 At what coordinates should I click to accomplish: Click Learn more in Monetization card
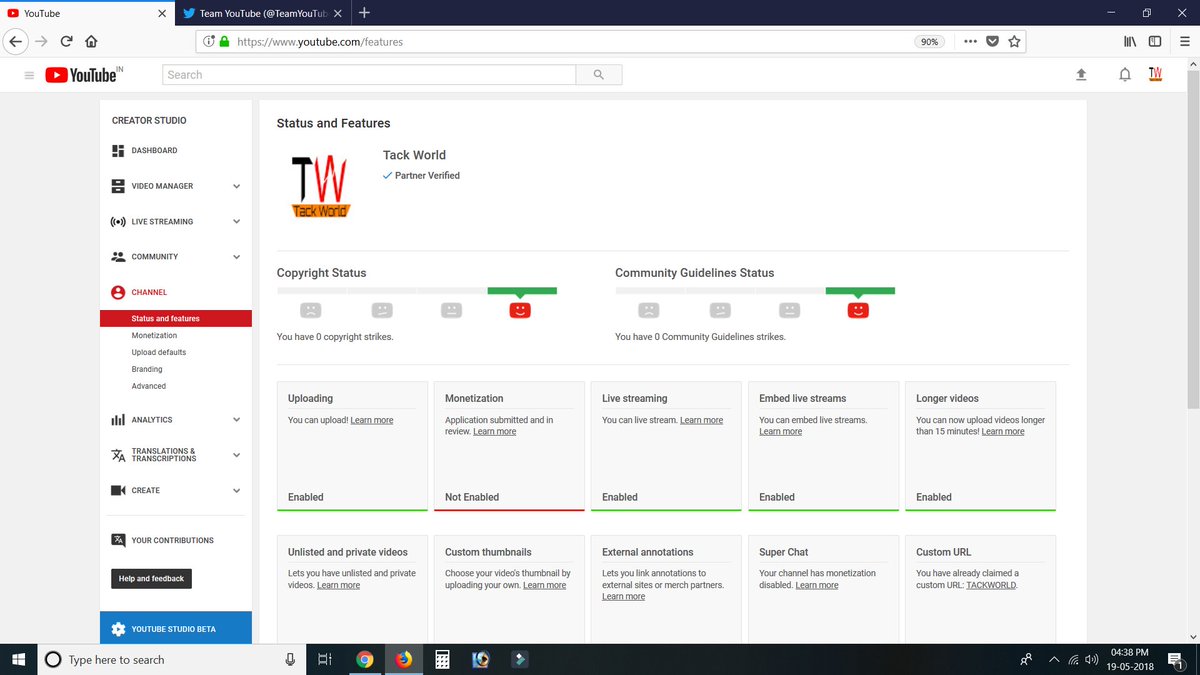pos(495,432)
